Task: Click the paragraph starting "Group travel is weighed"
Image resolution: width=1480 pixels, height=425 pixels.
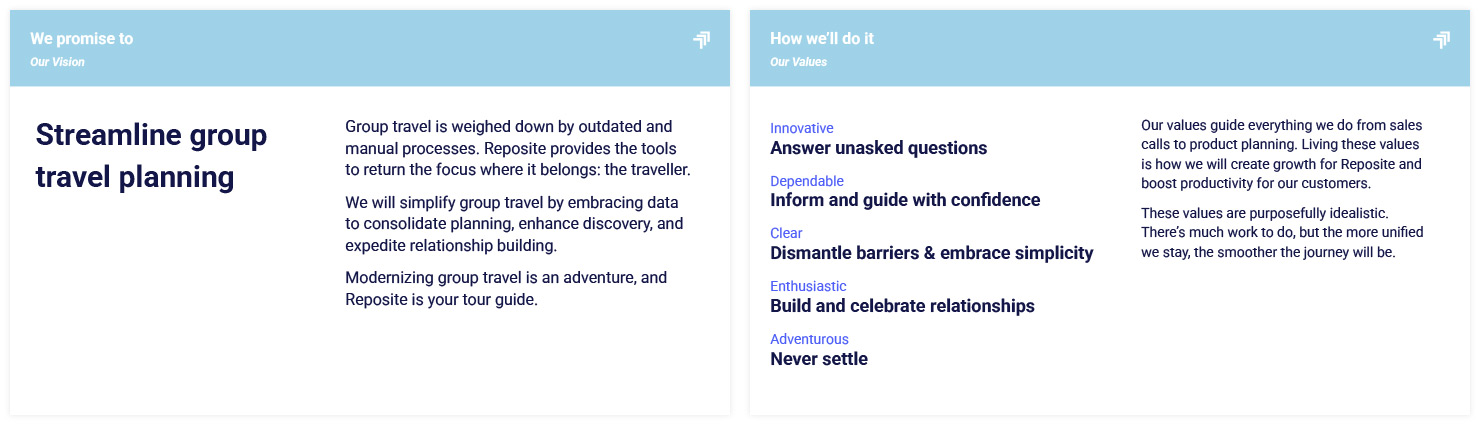Action: 517,148
